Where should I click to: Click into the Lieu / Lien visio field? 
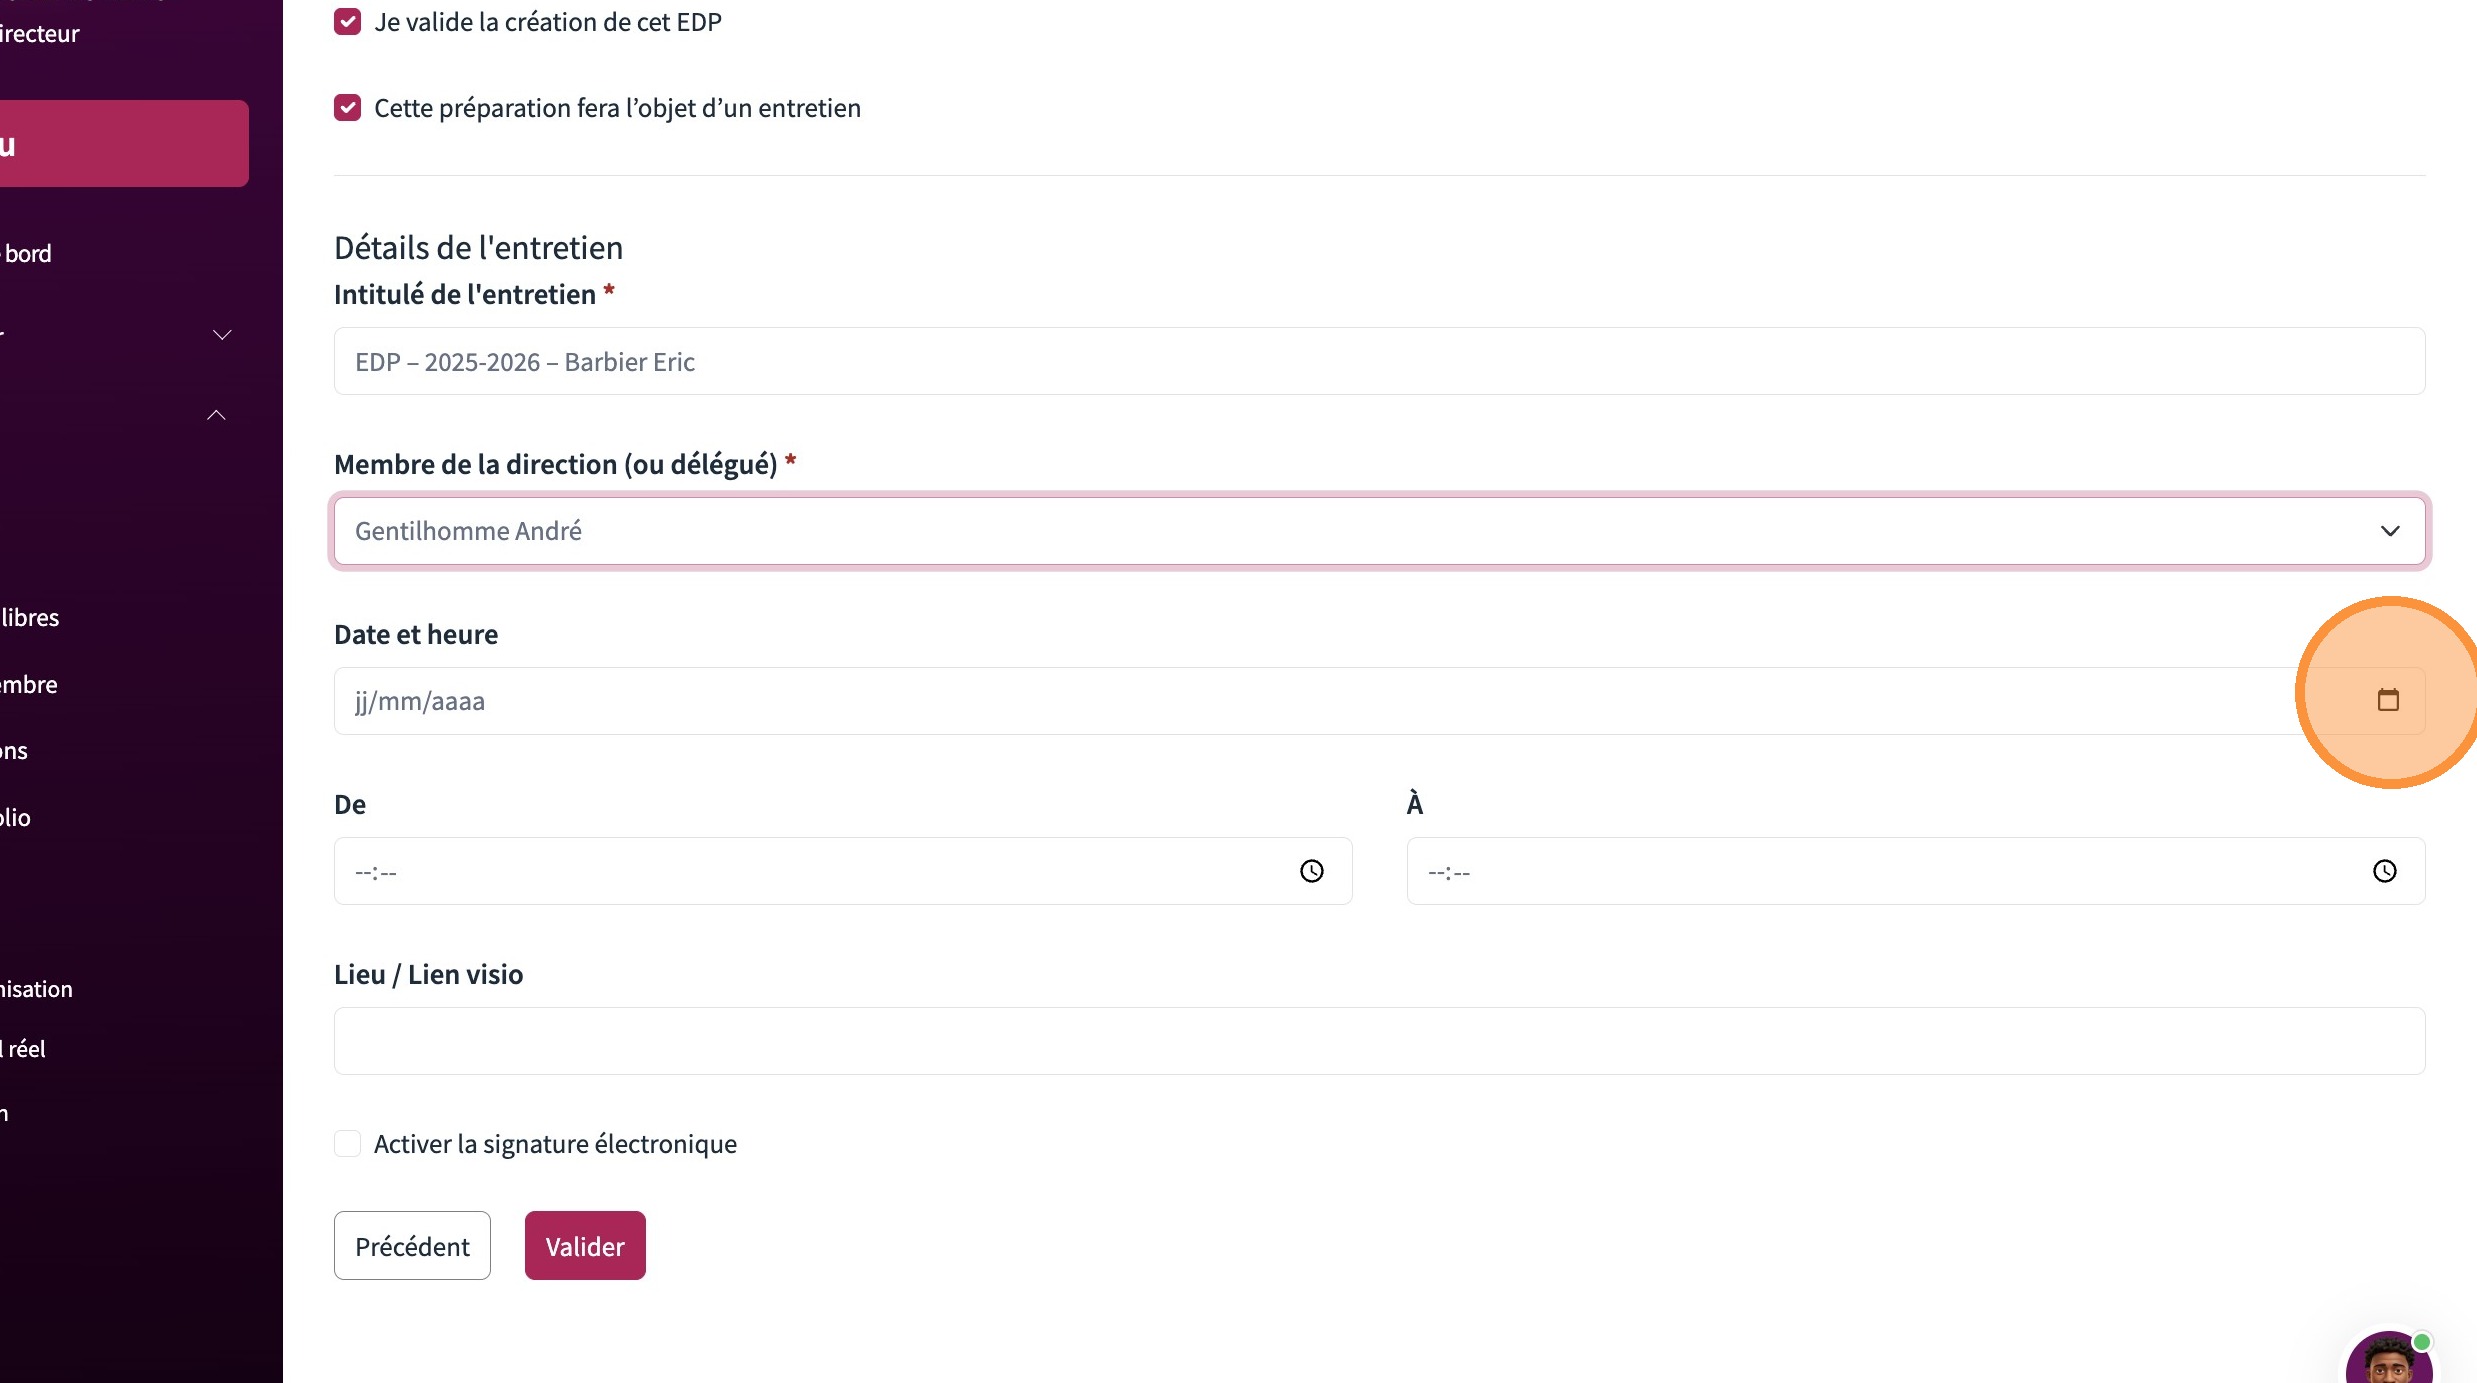pyautogui.click(x=1379, y=1041)
